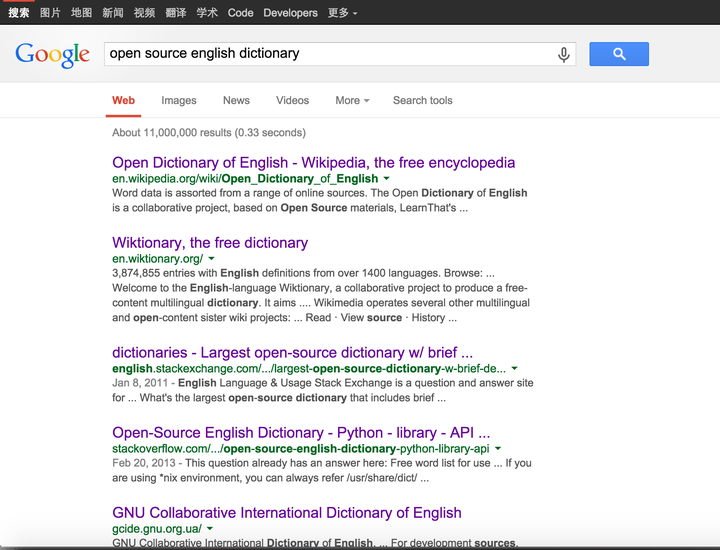Open Search tools options
Screen dimensions: 720x550
tap(422, 101)
